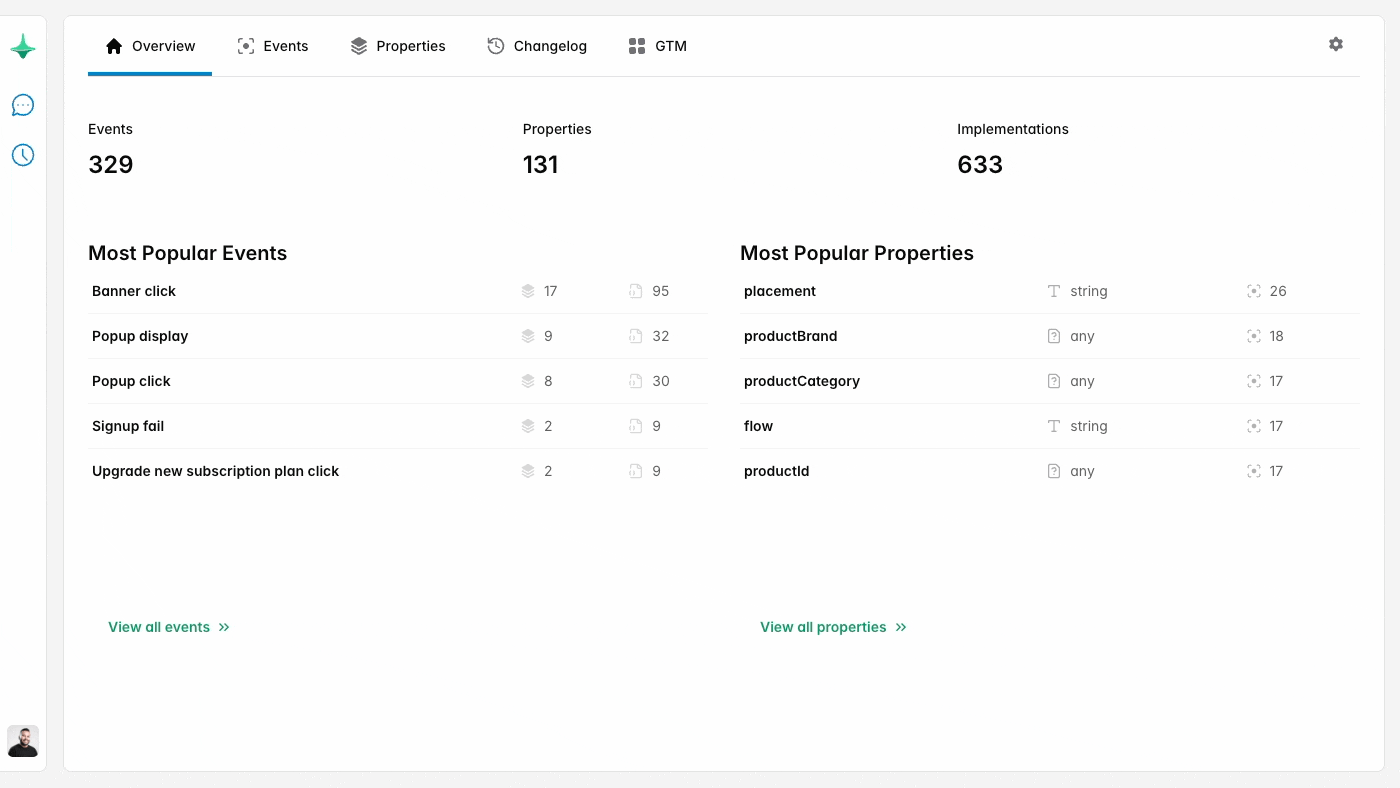Click the layers icon beside Banner click
1400x788 pixels.
click(x=528, y=291)
